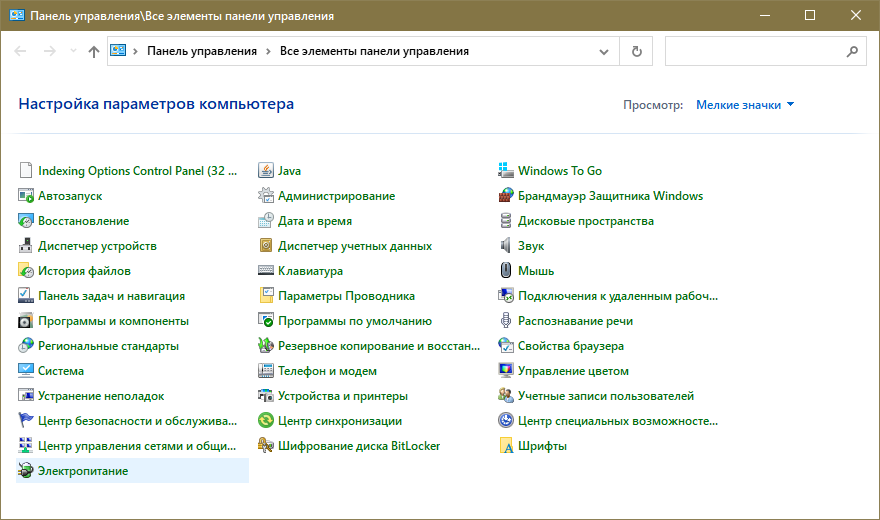Open the Программы и компоненты link
The image size is (880, 520).
(x=113, y=321)
